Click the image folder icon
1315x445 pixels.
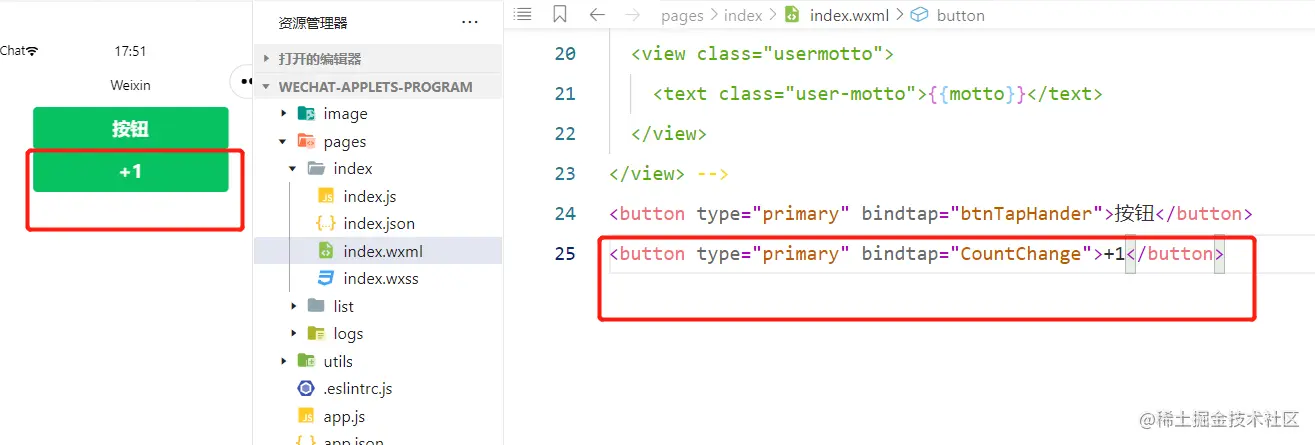coord(306,114)
